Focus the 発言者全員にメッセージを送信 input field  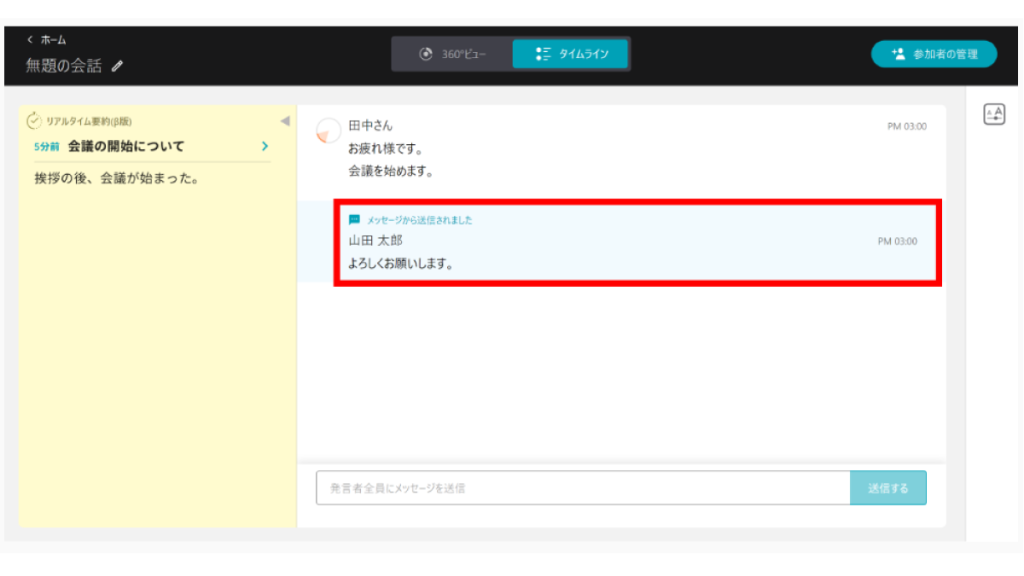(583, 488)
